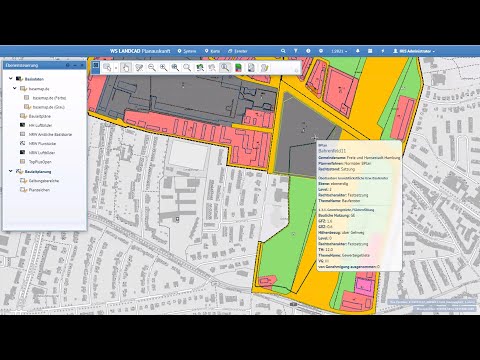Toggle HH Luftbilder layer visibility
480x360 pixels.
[x=22, y=125]
